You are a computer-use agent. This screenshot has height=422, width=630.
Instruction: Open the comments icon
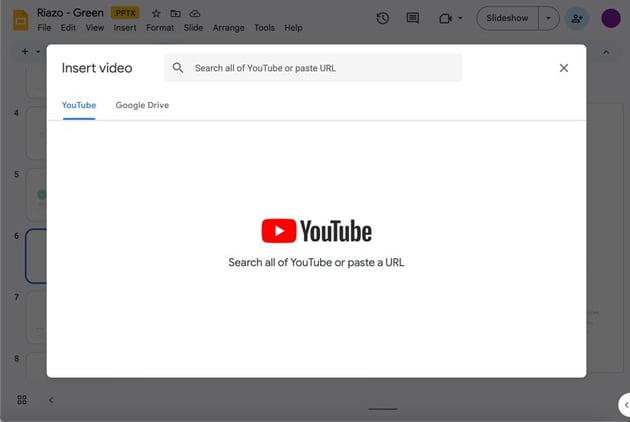[x=413, y=18]
